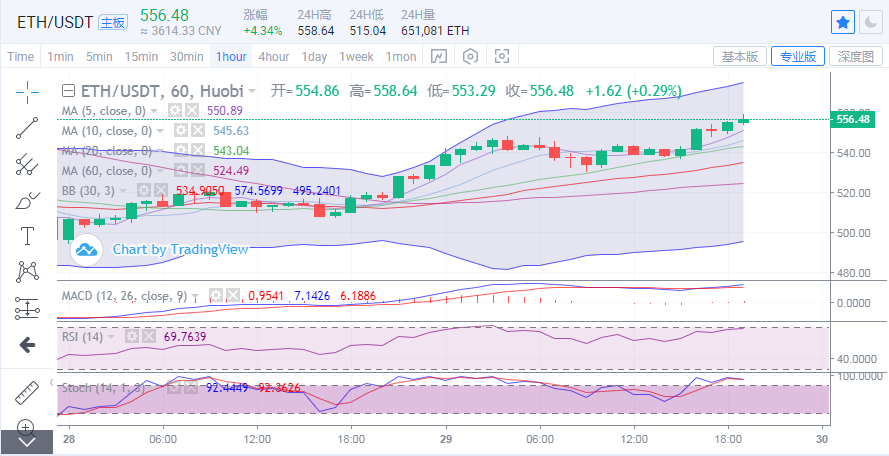Remove the RSI indicator
The height and width of the screenshot is (456, 889).
(149, 337)
